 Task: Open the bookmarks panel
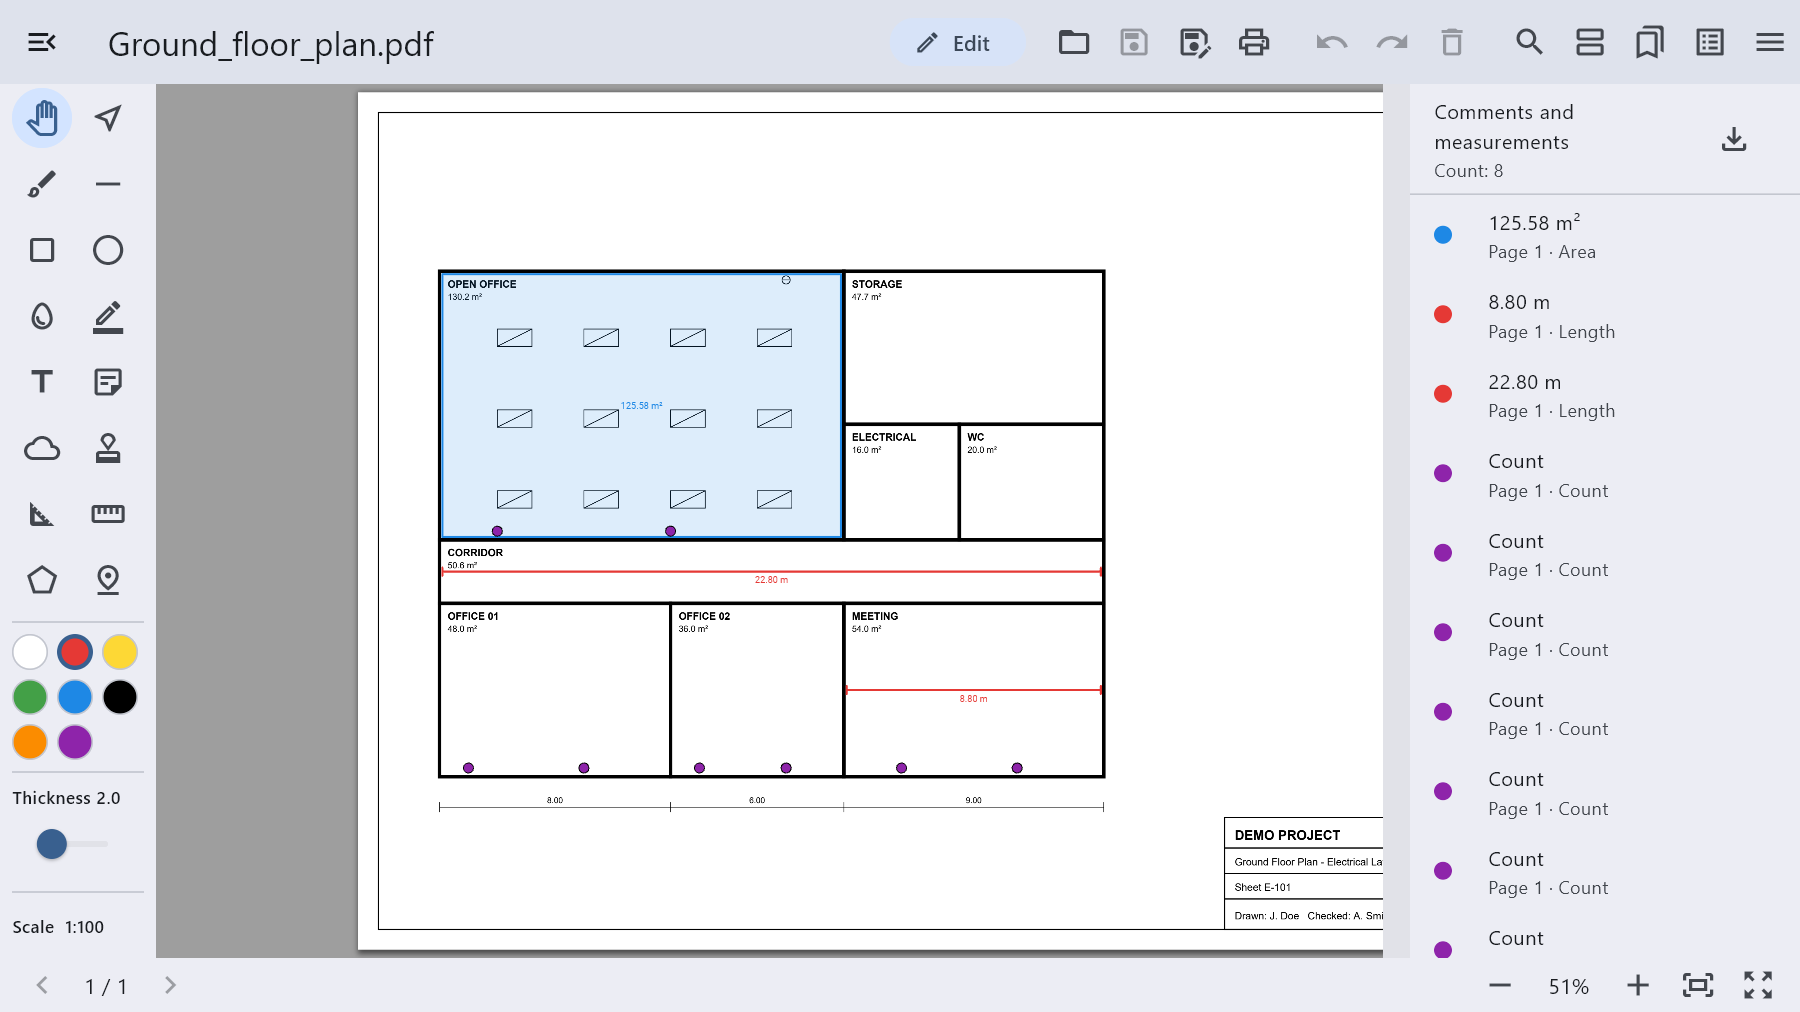(1650, 42)
